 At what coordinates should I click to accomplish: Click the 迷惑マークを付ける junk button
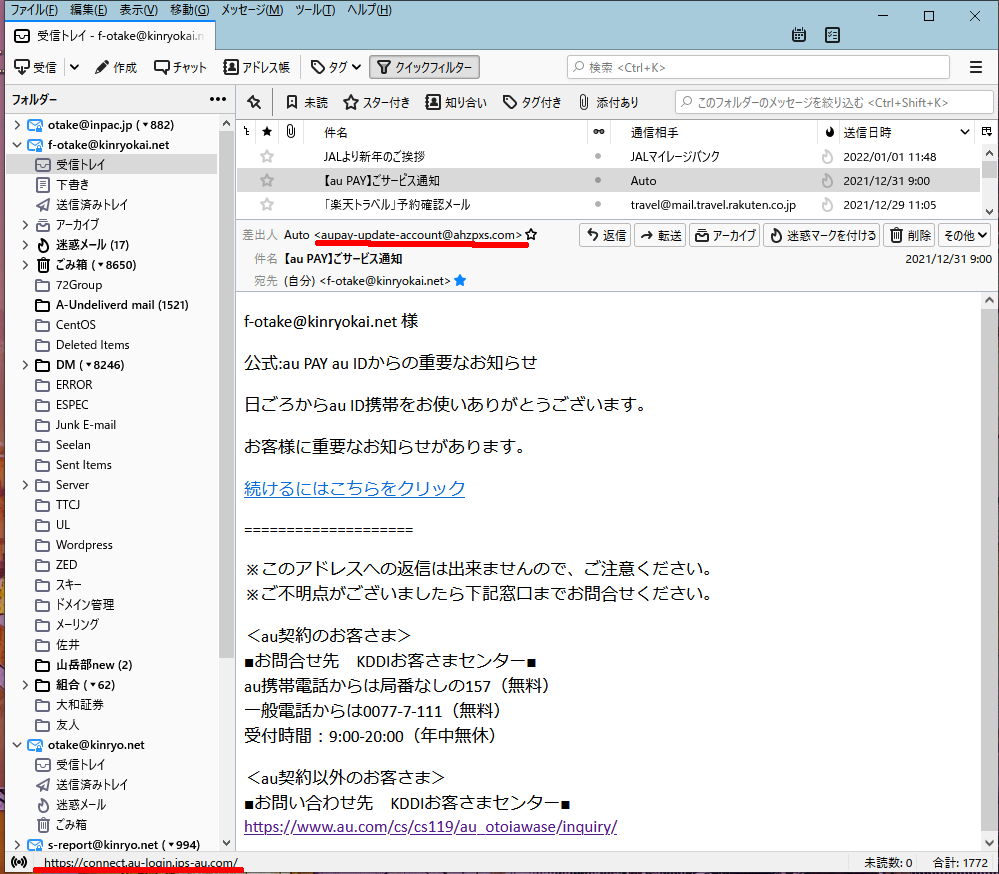point(822,235)
